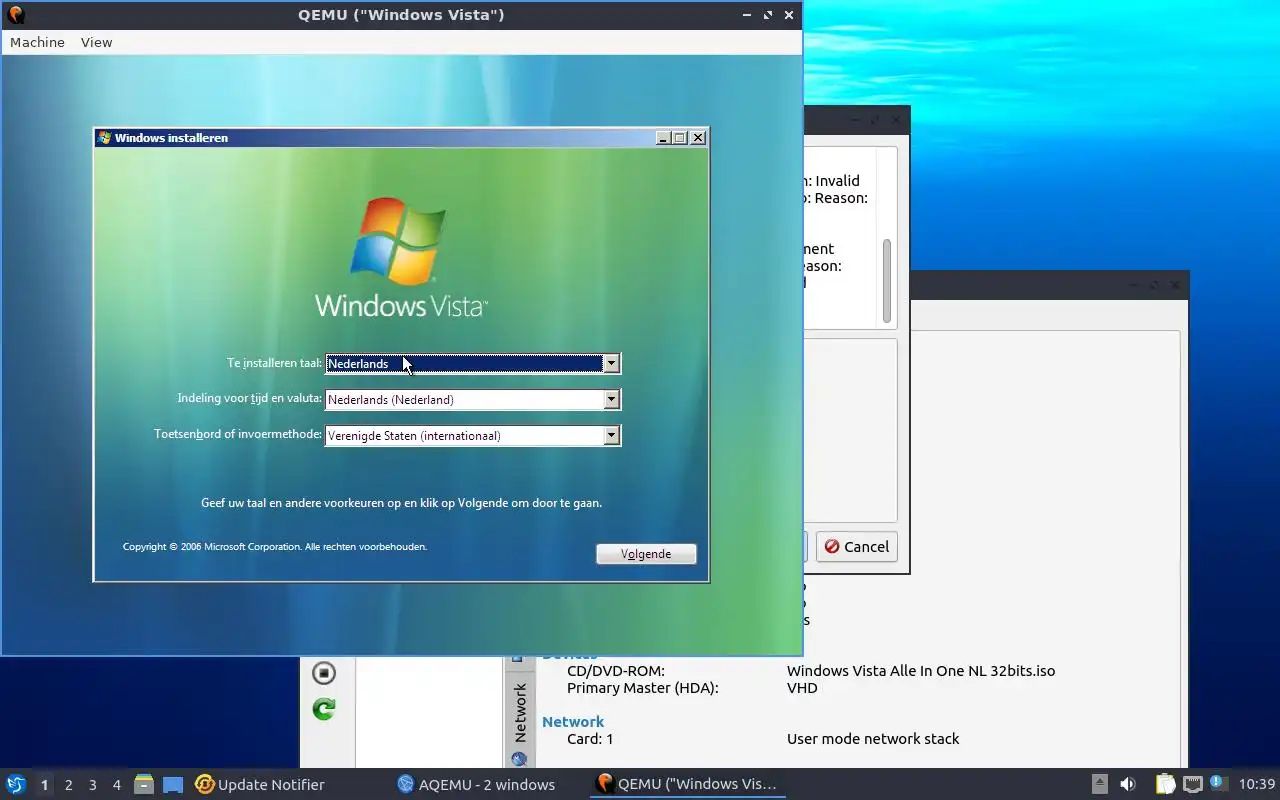Viewport: 1280px width, 800px height.
Task: Click the clock showing 10:39
Action: point(1257,784)
